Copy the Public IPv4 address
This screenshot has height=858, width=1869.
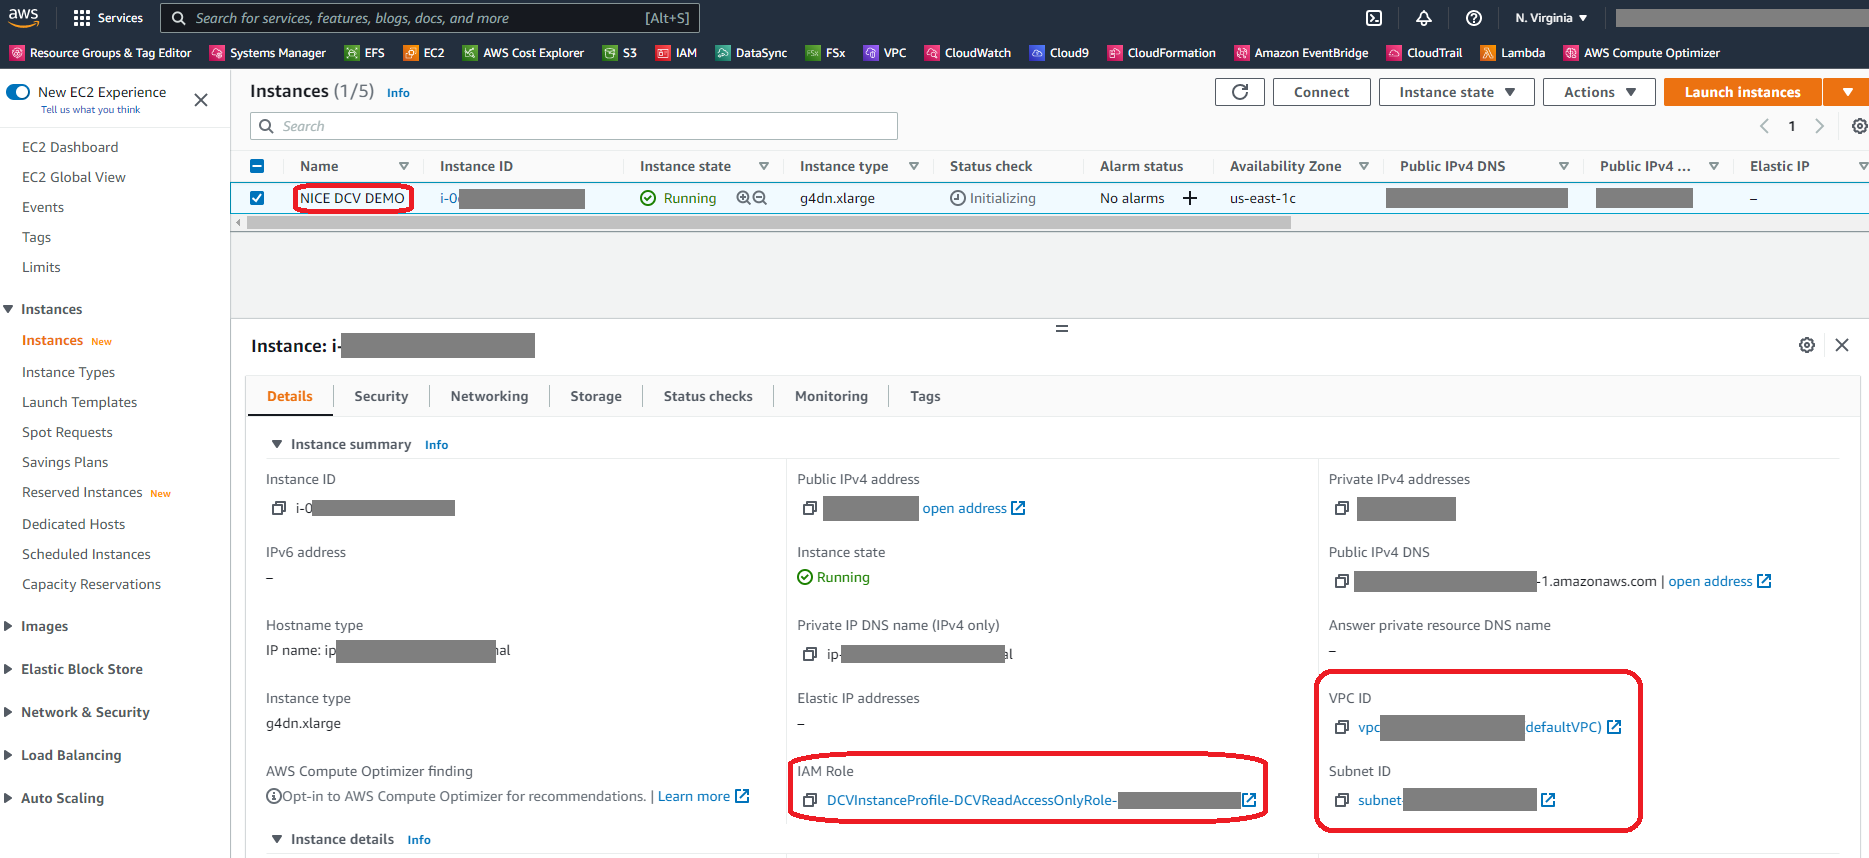coord(810,508)
